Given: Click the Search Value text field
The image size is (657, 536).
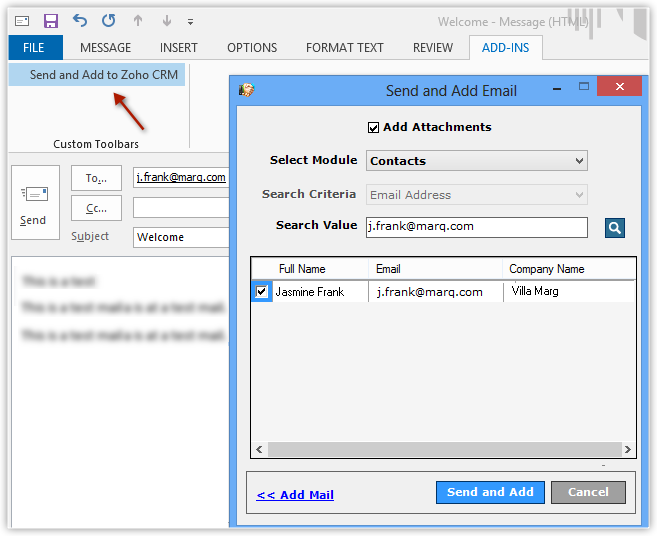Looking at the screenshot, I should click(x=476, y=227).
